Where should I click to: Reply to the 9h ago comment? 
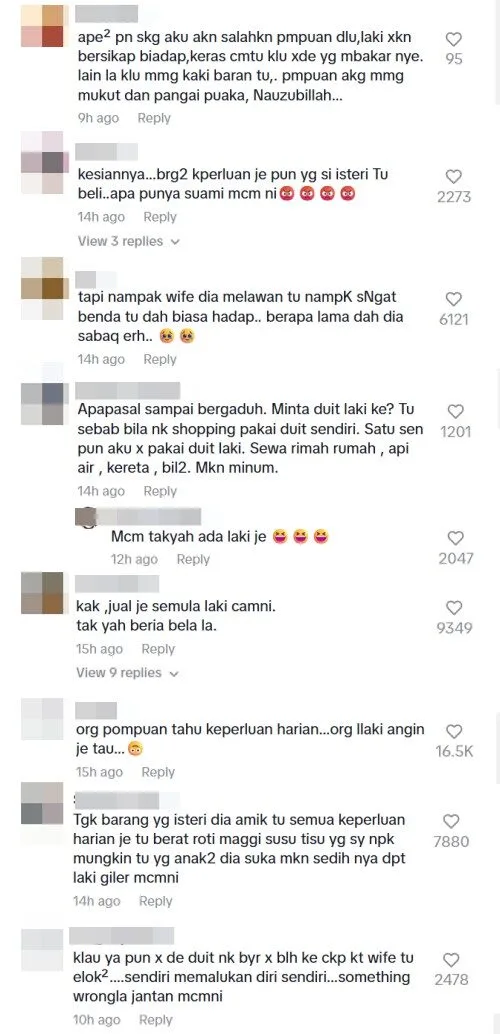[x=154, y=118]
